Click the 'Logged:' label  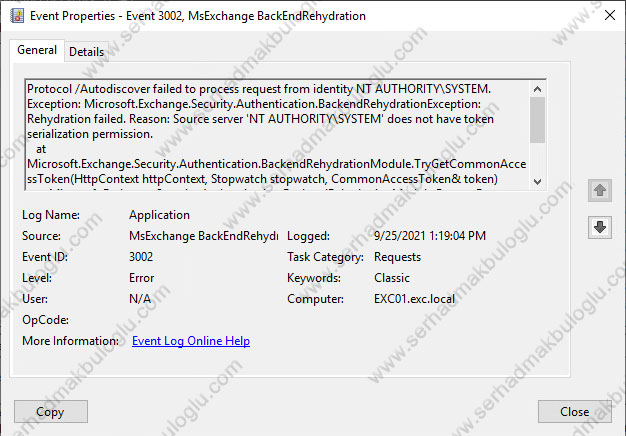click(x=308, y=236)
